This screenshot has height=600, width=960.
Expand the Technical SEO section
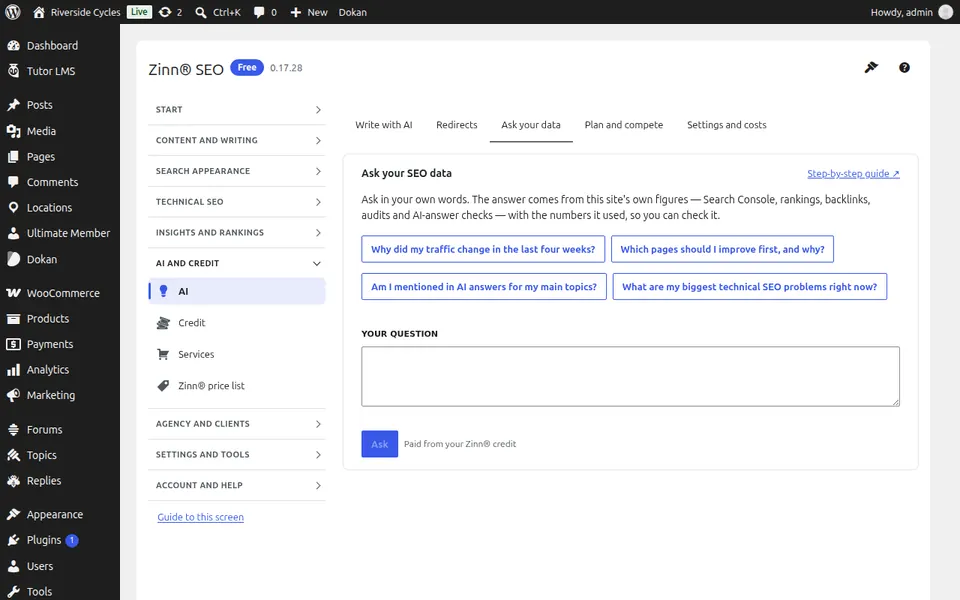point(237,201)
